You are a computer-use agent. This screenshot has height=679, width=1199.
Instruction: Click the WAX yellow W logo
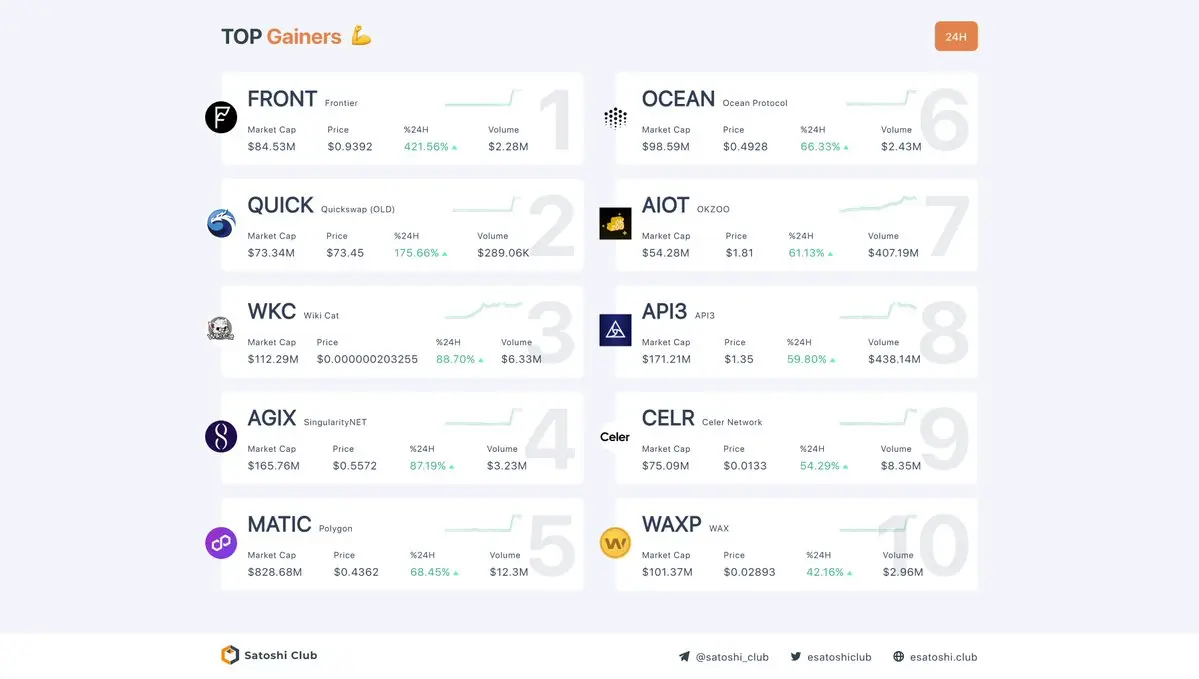(x=616, y=543)
